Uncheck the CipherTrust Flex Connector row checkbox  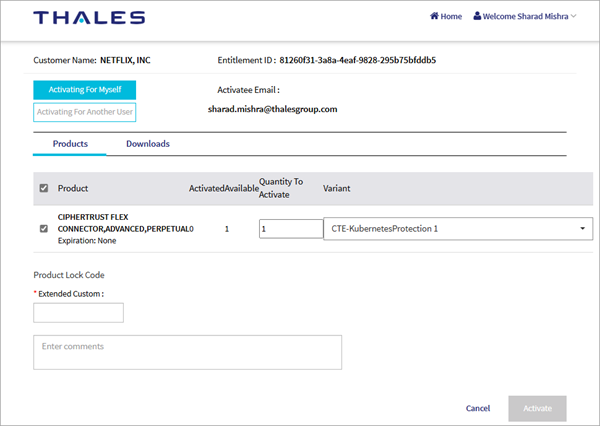43,229
